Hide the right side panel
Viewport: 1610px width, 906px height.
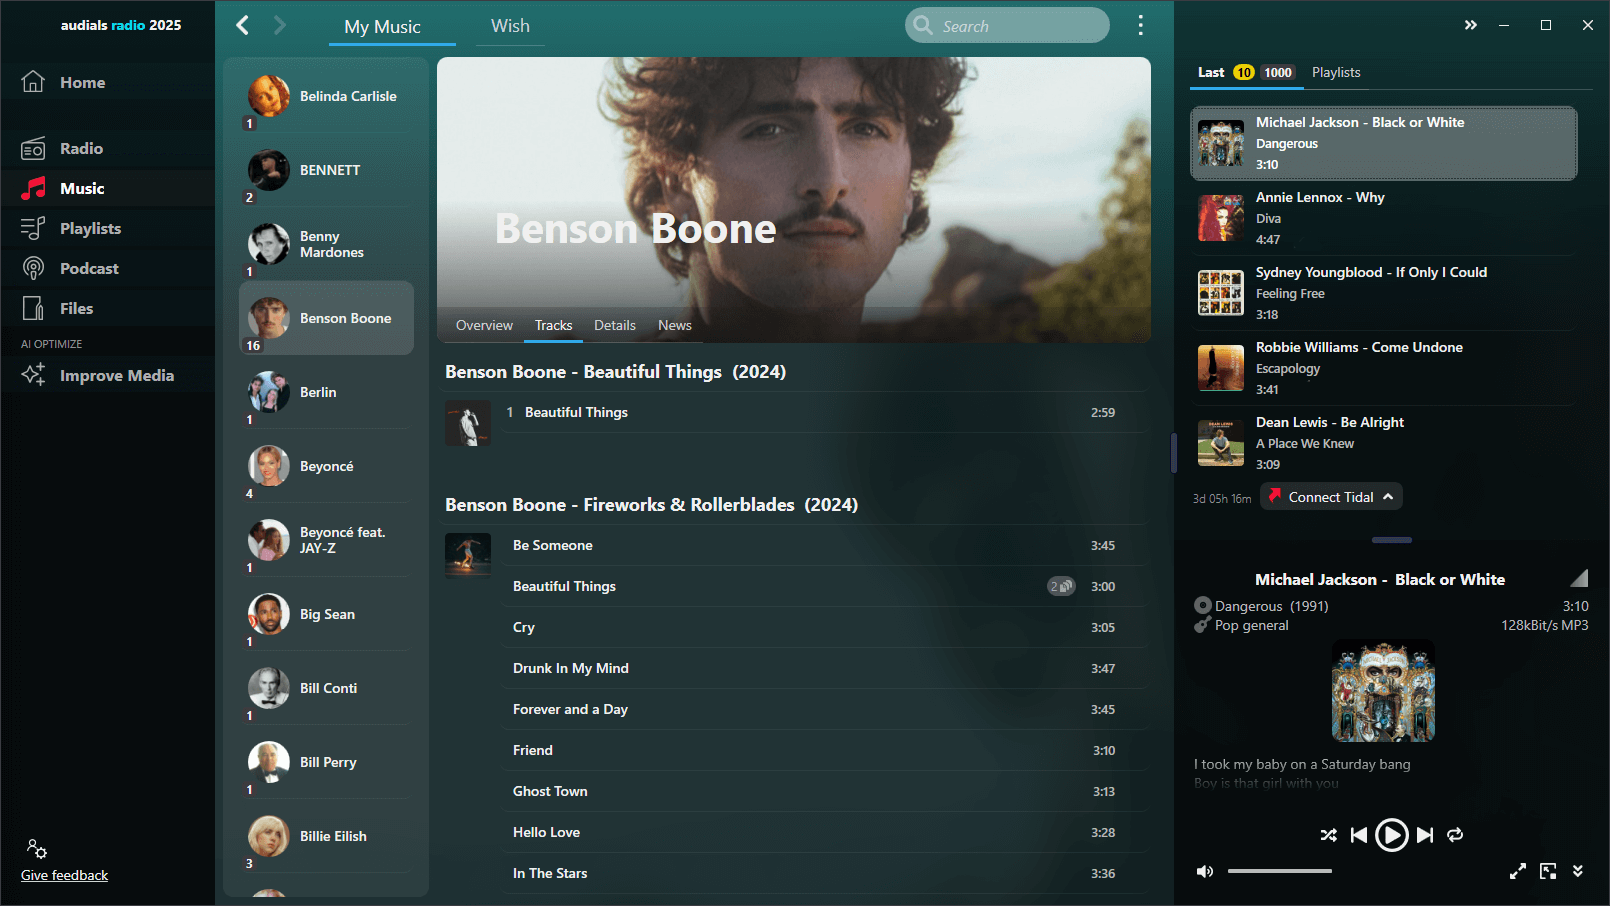(1470, 25)
